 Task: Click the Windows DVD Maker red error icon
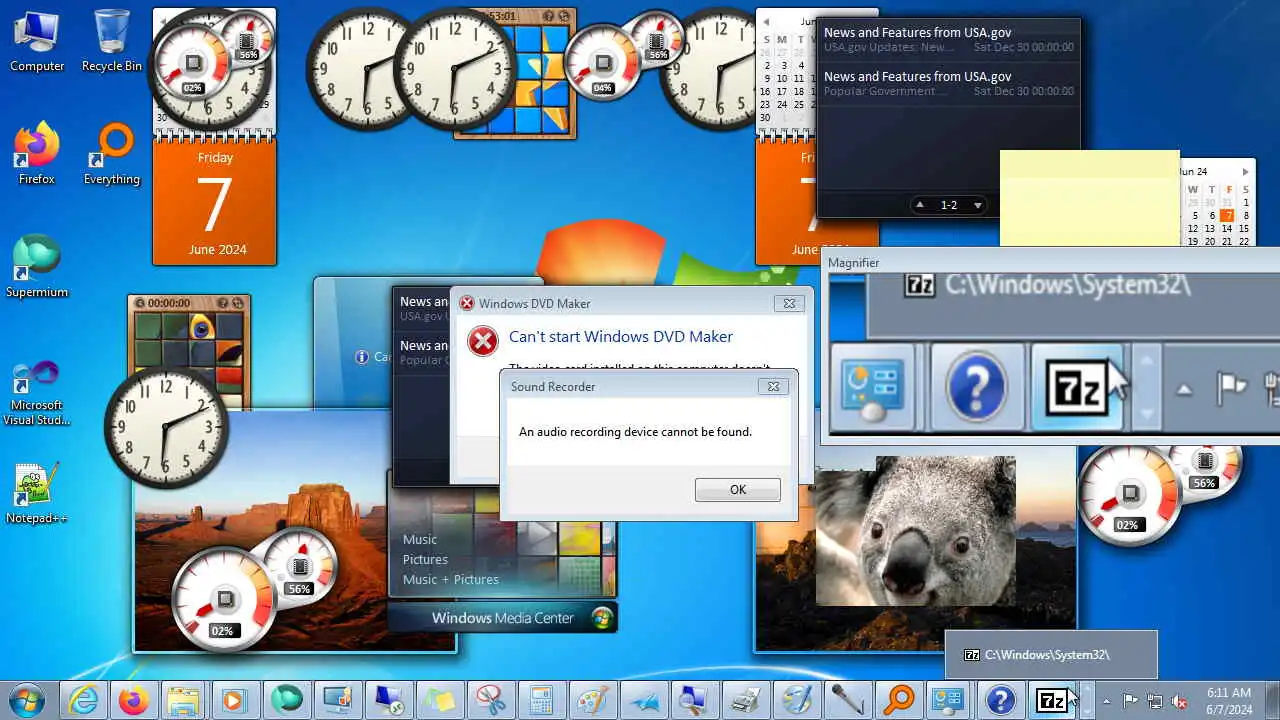point(483,340)
